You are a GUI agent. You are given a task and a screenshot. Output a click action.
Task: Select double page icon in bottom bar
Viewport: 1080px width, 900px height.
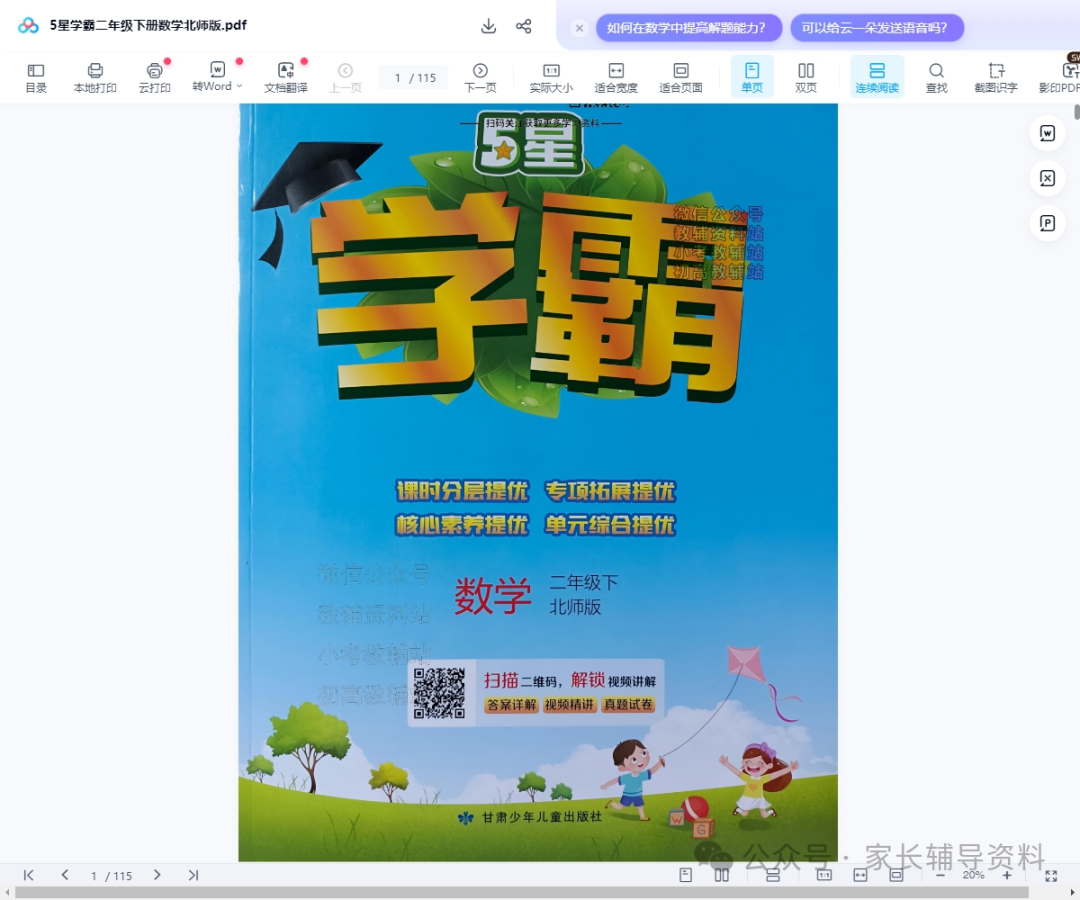721,875
